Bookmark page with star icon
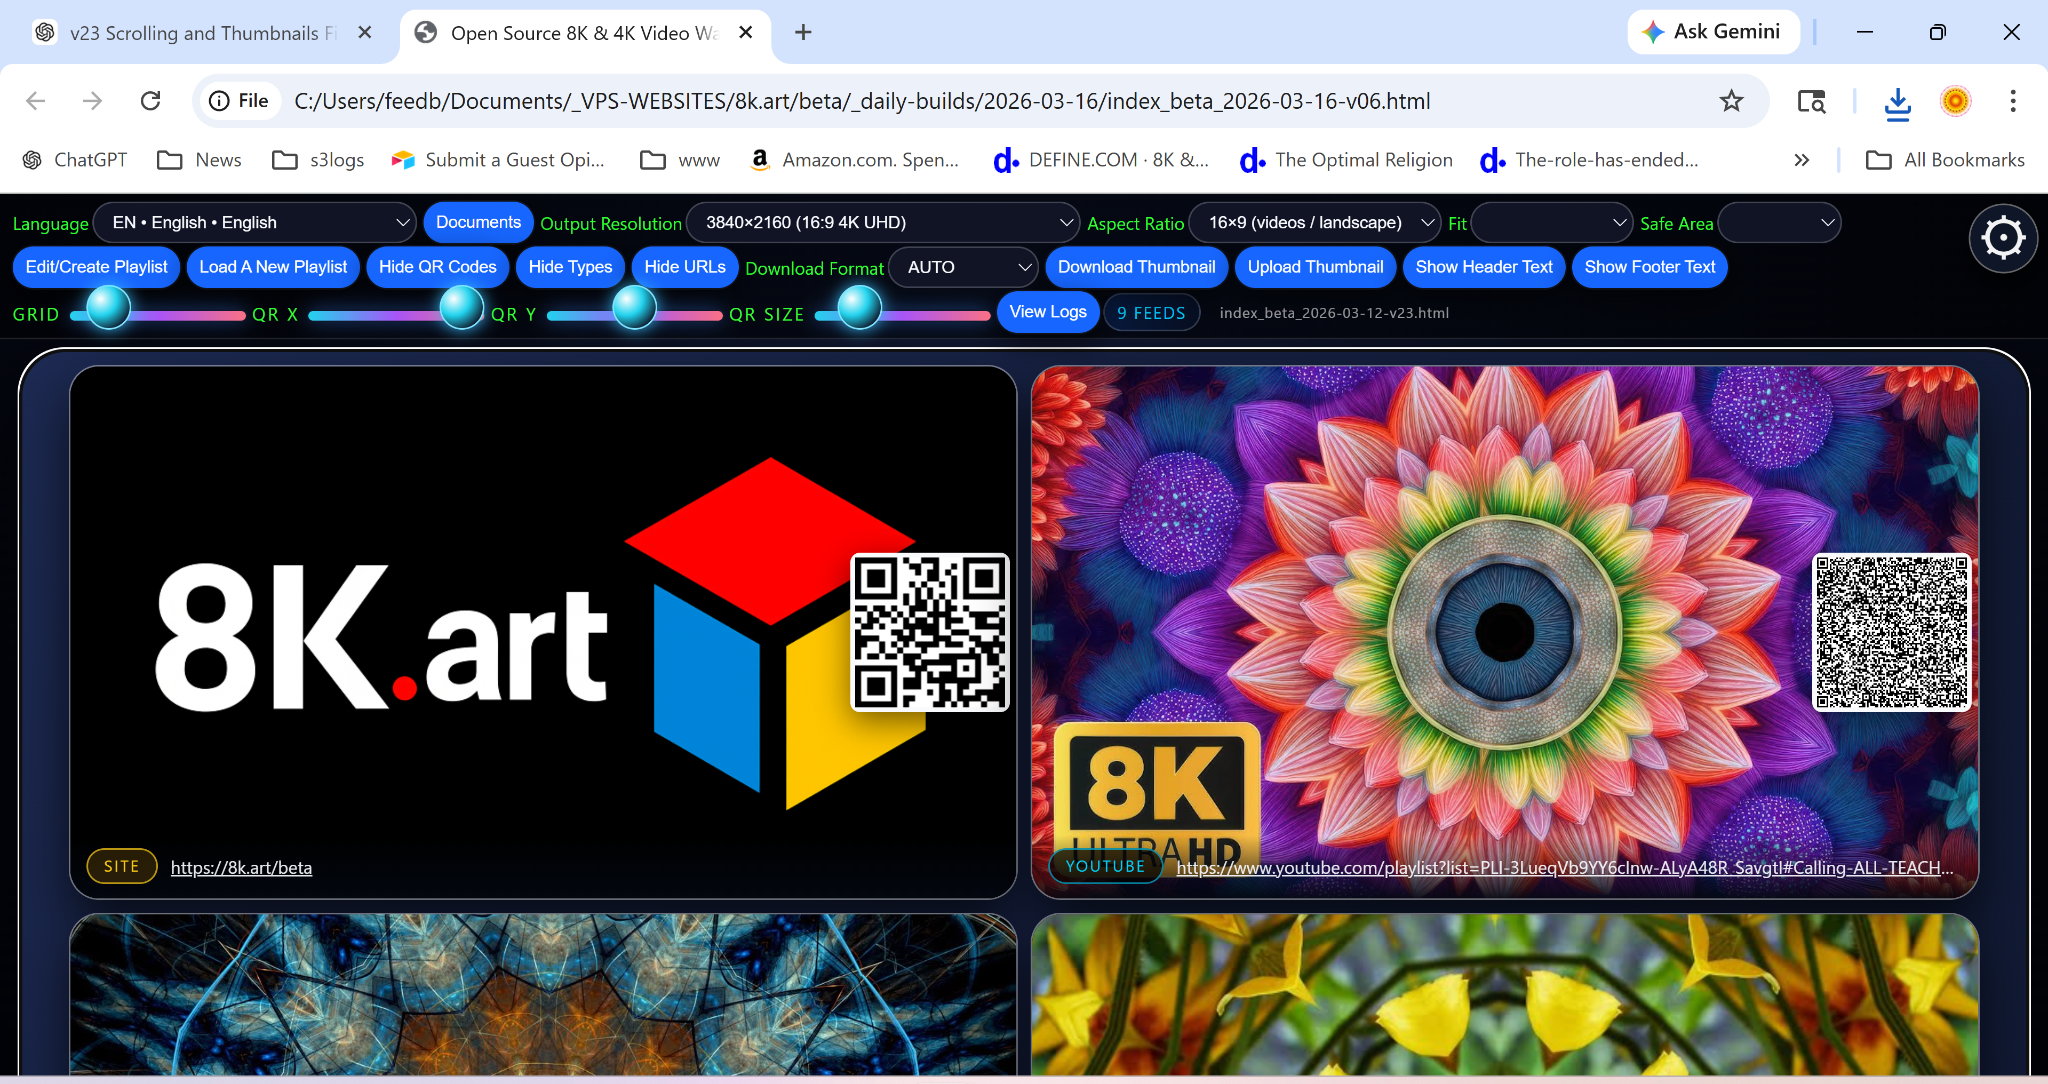2048x1084 pixels. 1731,101
